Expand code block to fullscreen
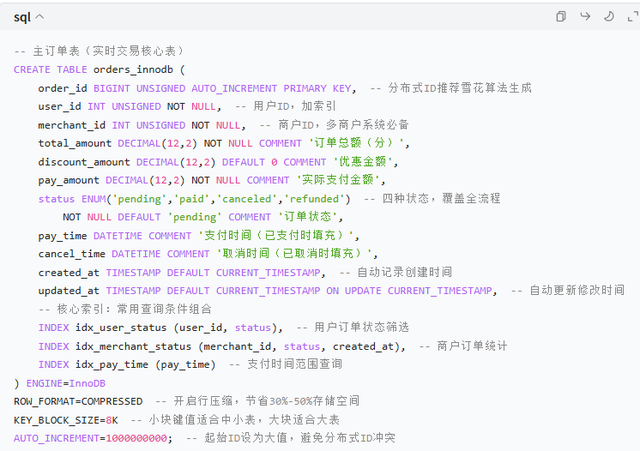640x451 pixels. click(x=633, y=16)
